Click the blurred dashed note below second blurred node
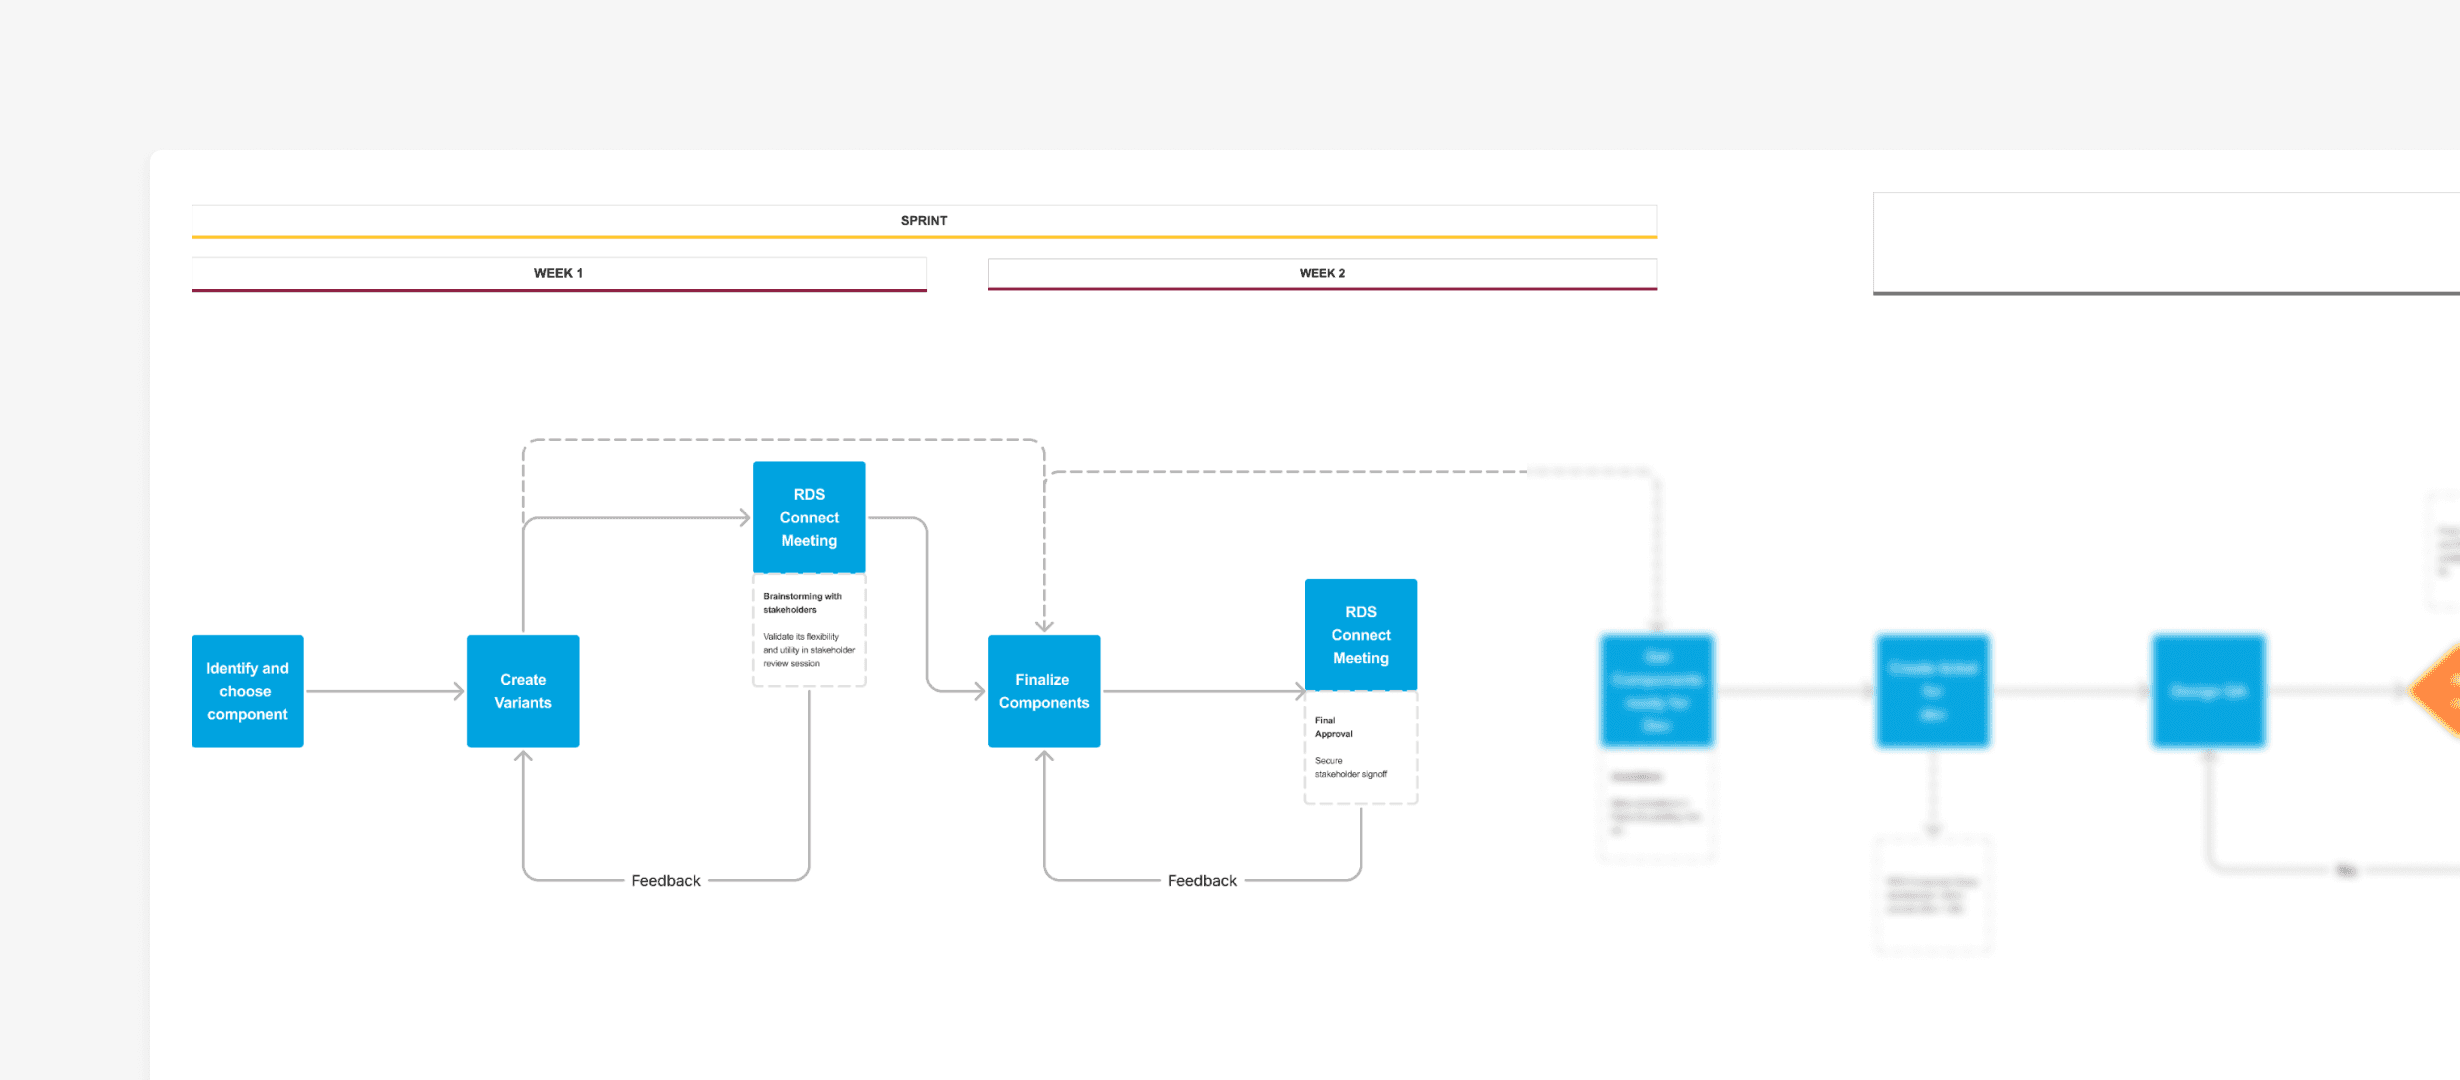Image resolution: width=2460 pixels, height=1080 pixels. [x=1932, y=895]
